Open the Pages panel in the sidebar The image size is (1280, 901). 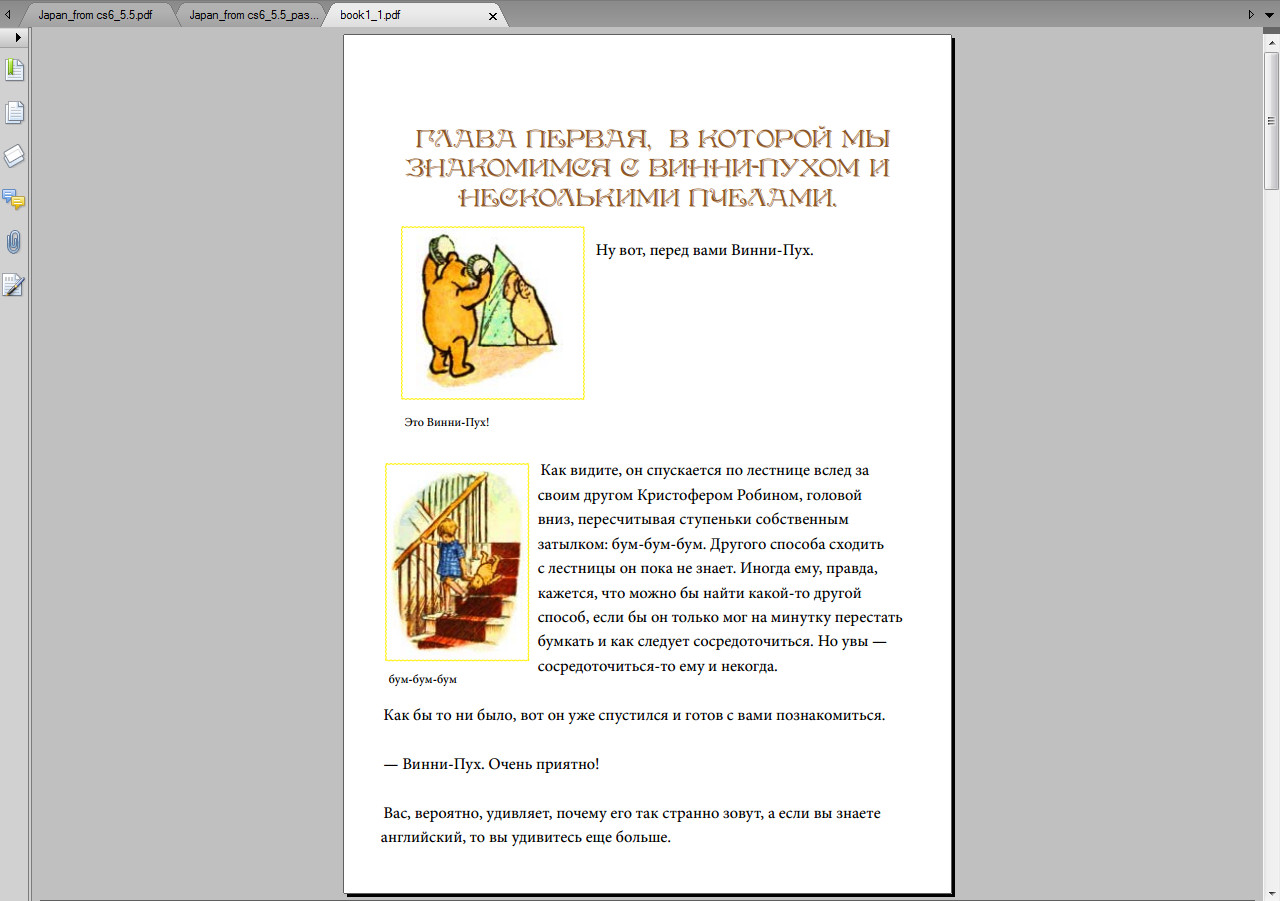(x=14, y=113)
